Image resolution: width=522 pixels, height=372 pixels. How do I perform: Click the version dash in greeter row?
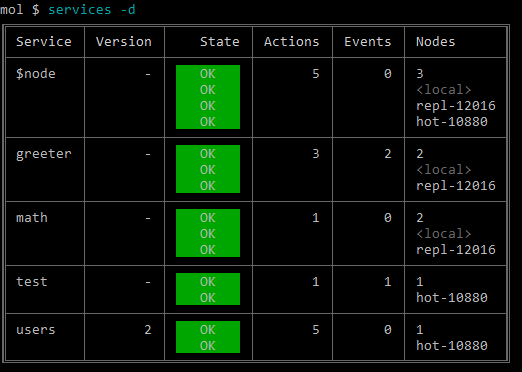click(x=148, y=154)
